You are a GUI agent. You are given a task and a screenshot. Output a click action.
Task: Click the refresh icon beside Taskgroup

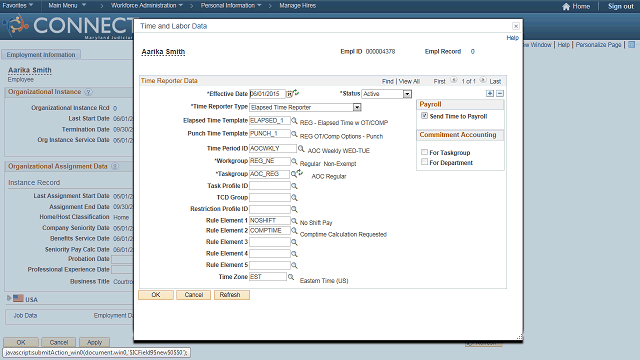(300, 173)
